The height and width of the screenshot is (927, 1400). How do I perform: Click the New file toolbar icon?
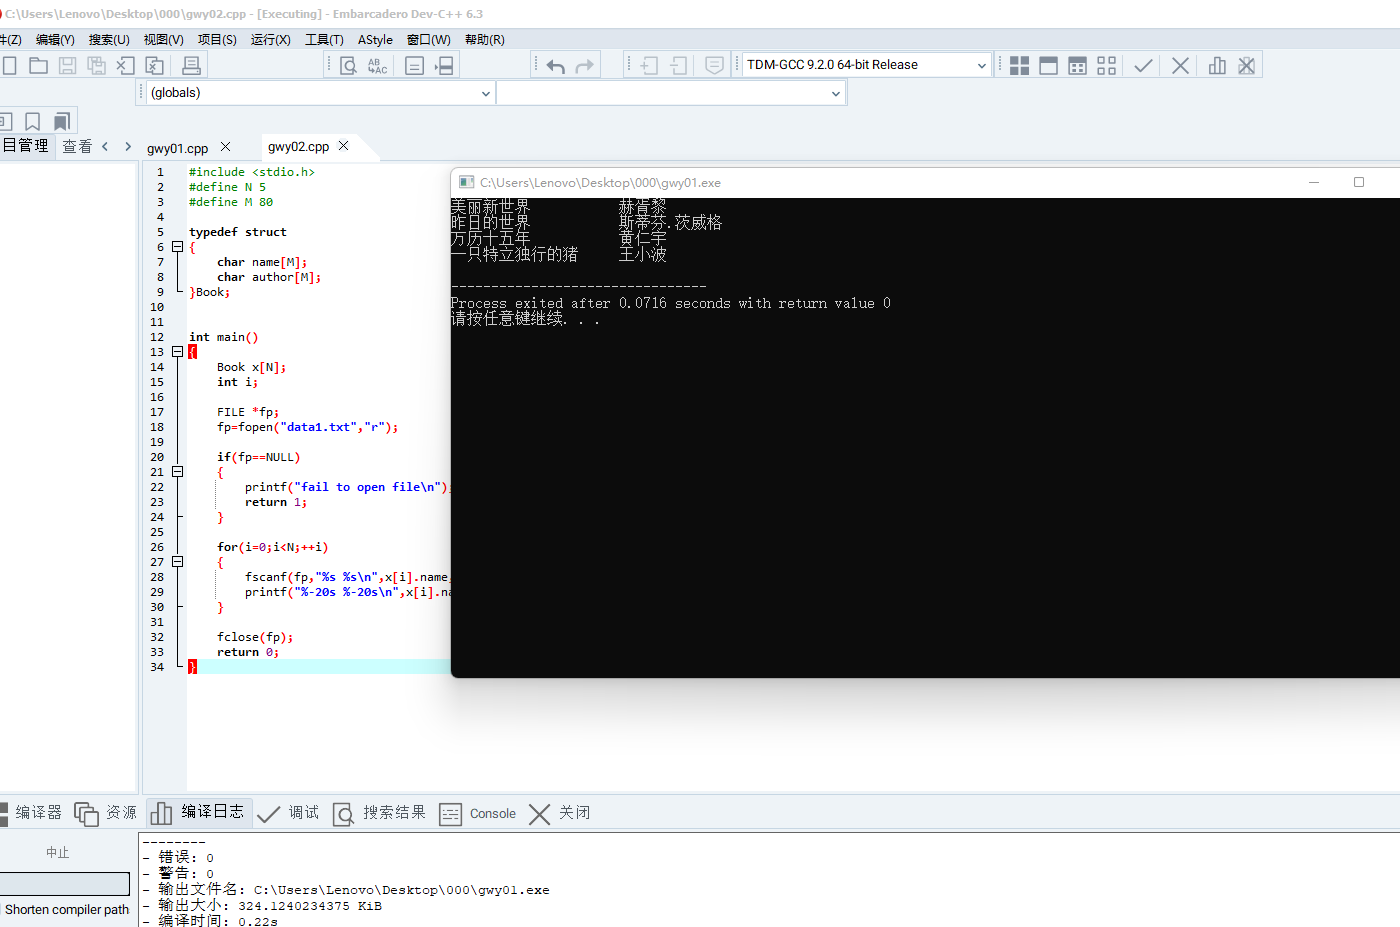[x=9, y=65]
